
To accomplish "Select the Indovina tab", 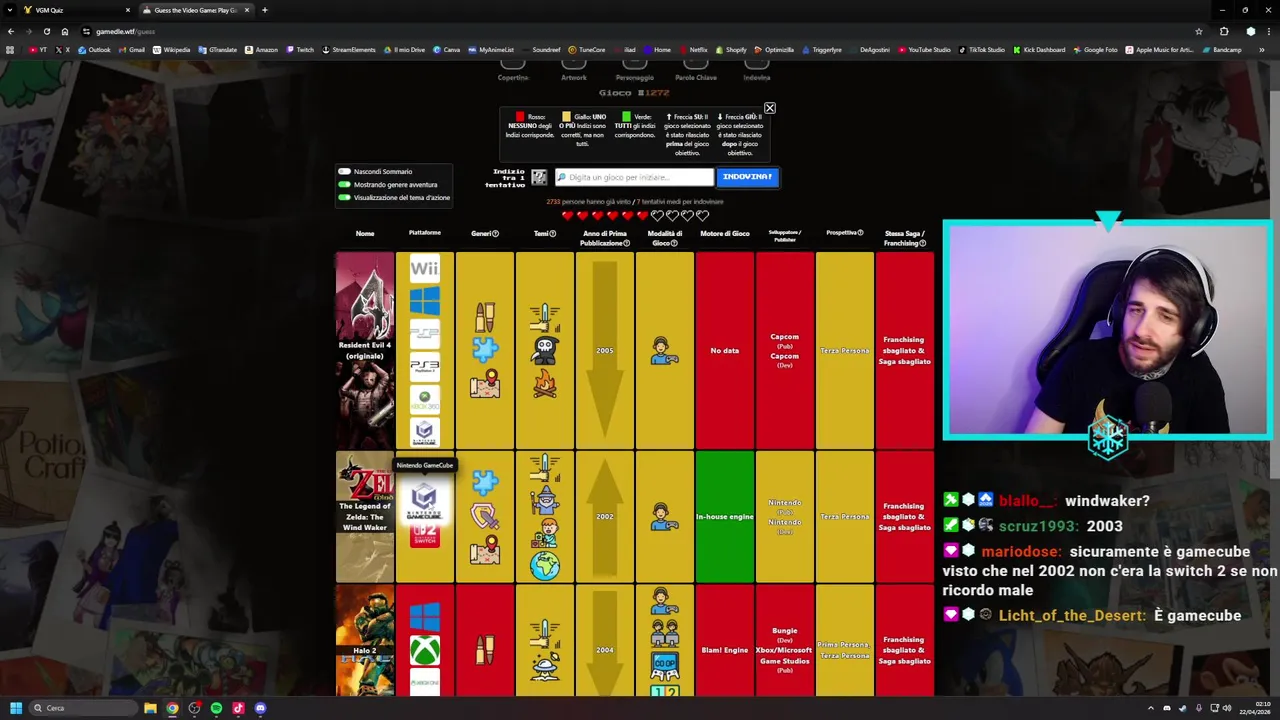I will pyautogui.click(x=757, y=70).
